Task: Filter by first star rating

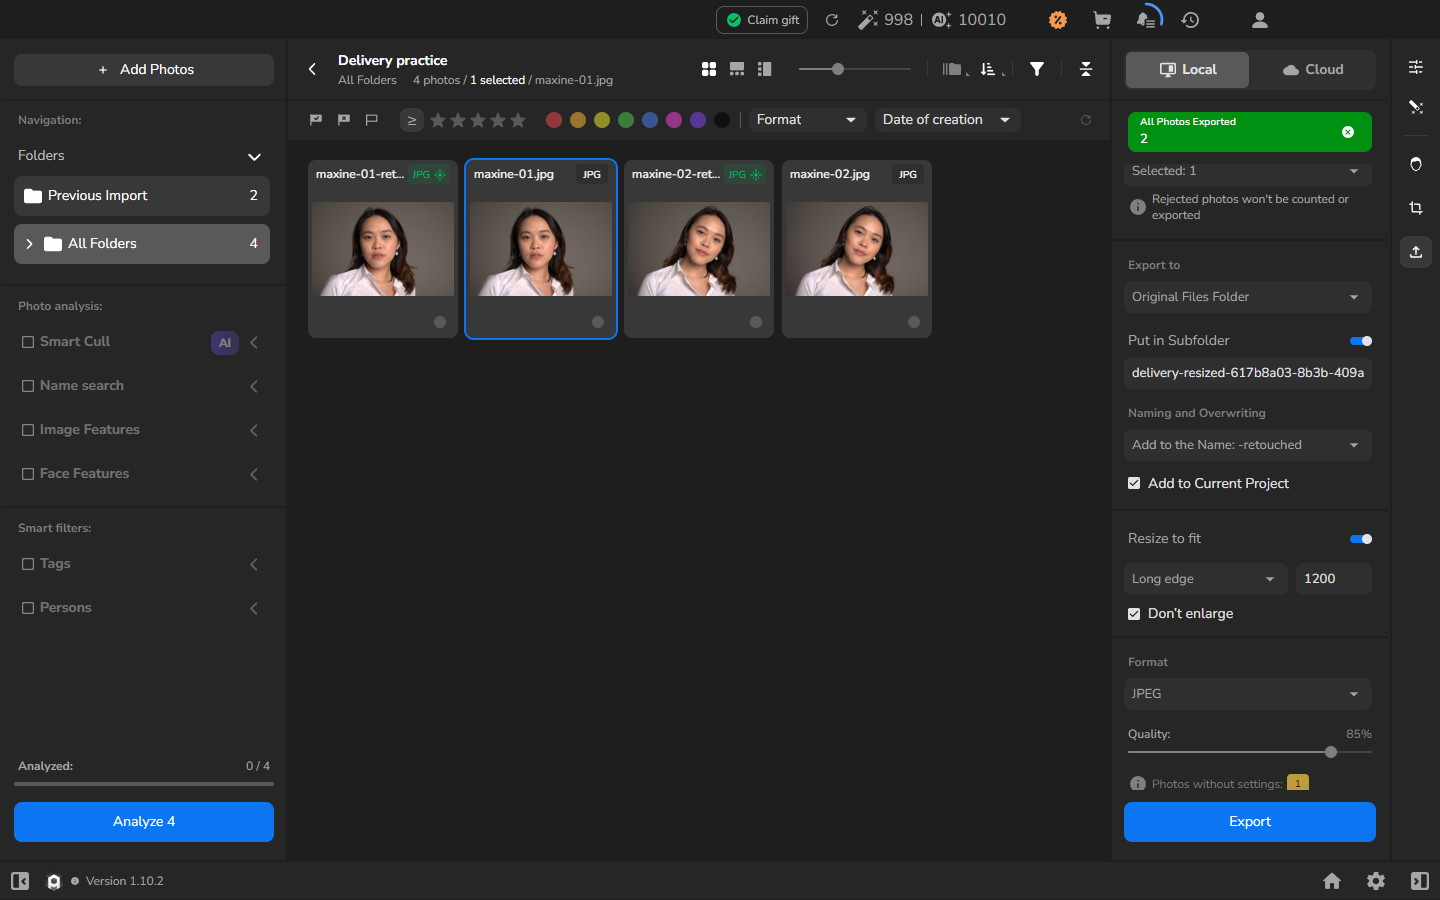Action: coord(438,120)
